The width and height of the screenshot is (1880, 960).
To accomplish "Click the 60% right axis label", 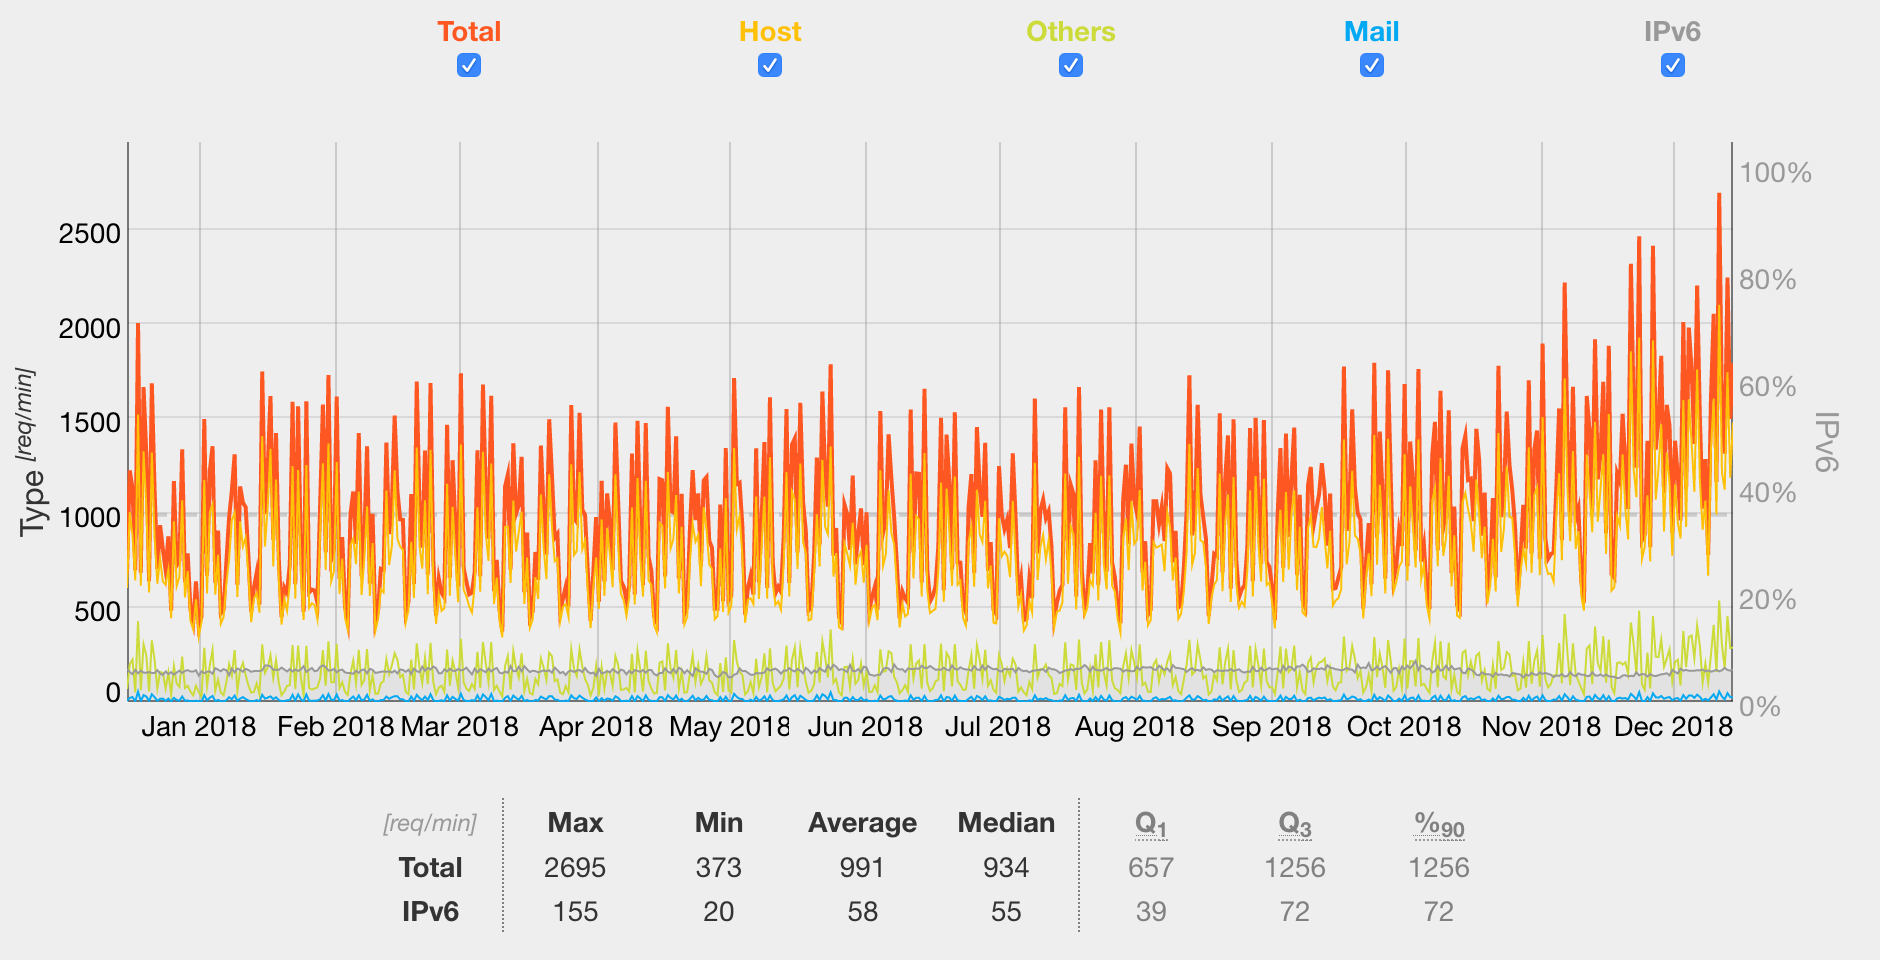I will (x=1768, y=386).
